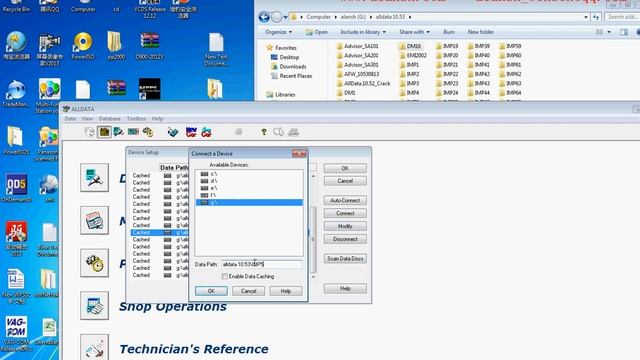Select the Recycle Bin desktop icon
Viewport: 640px width, 360px height.
16,6
